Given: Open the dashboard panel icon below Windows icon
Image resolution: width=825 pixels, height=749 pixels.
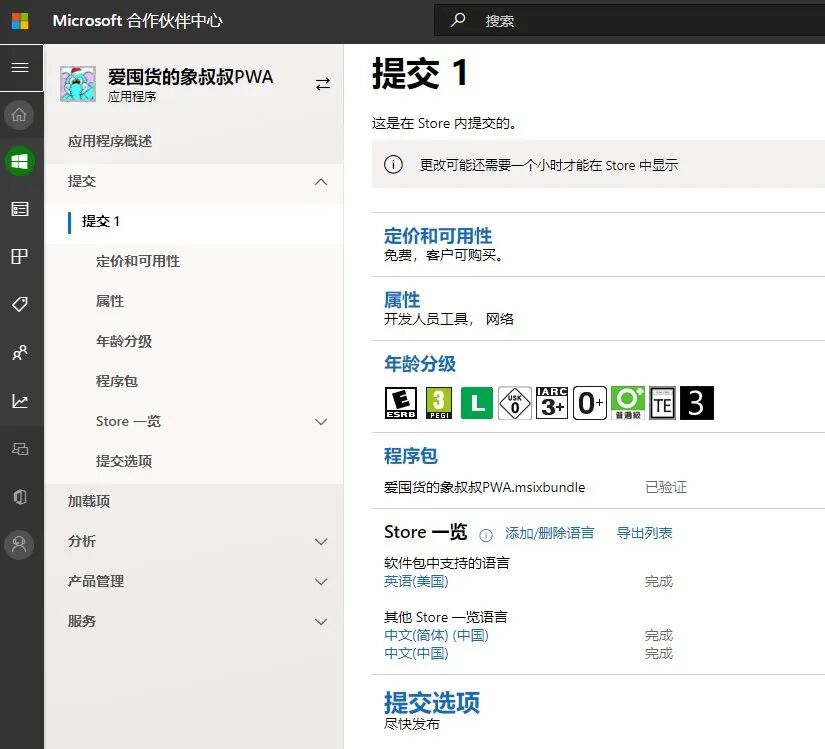Looking at the screenshot, I should click(21, 208).
